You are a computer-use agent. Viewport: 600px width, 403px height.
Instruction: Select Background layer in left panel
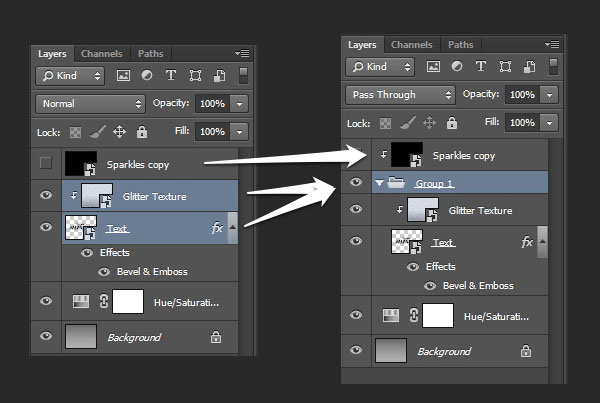(x=150, y=337)
